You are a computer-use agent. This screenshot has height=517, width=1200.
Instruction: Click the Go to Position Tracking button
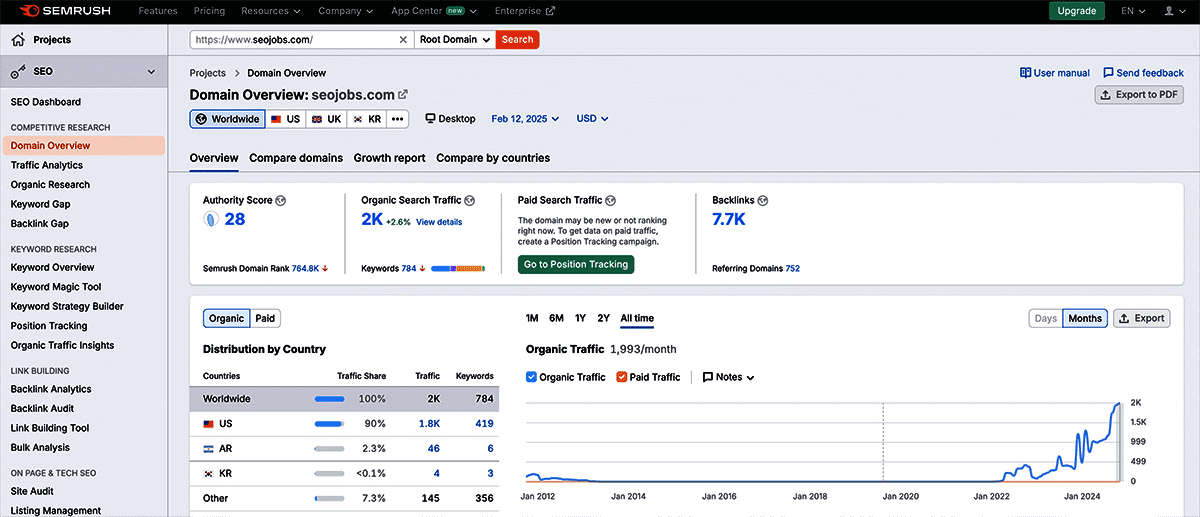(x=576, y=264)
